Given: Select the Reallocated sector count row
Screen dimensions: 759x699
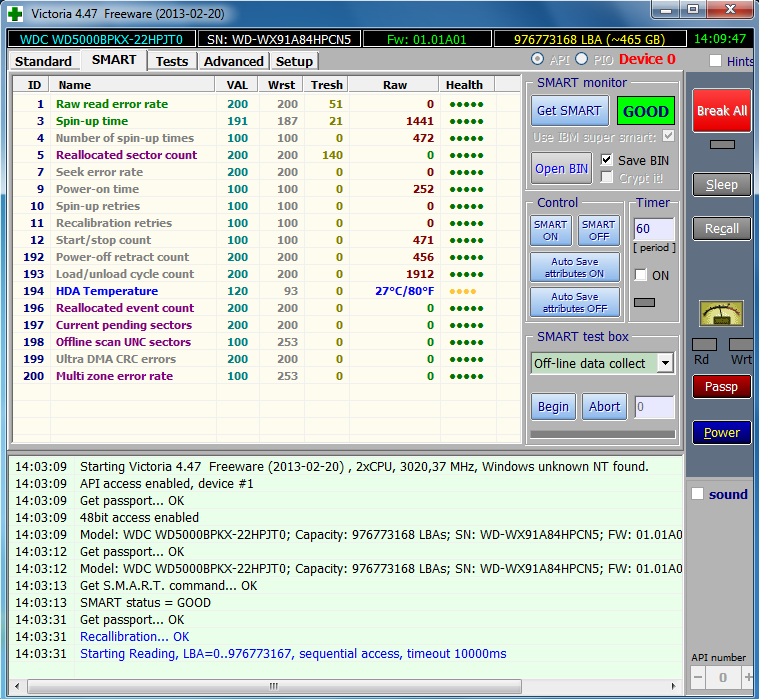Looking at the screenshot, I should point(266,155).
